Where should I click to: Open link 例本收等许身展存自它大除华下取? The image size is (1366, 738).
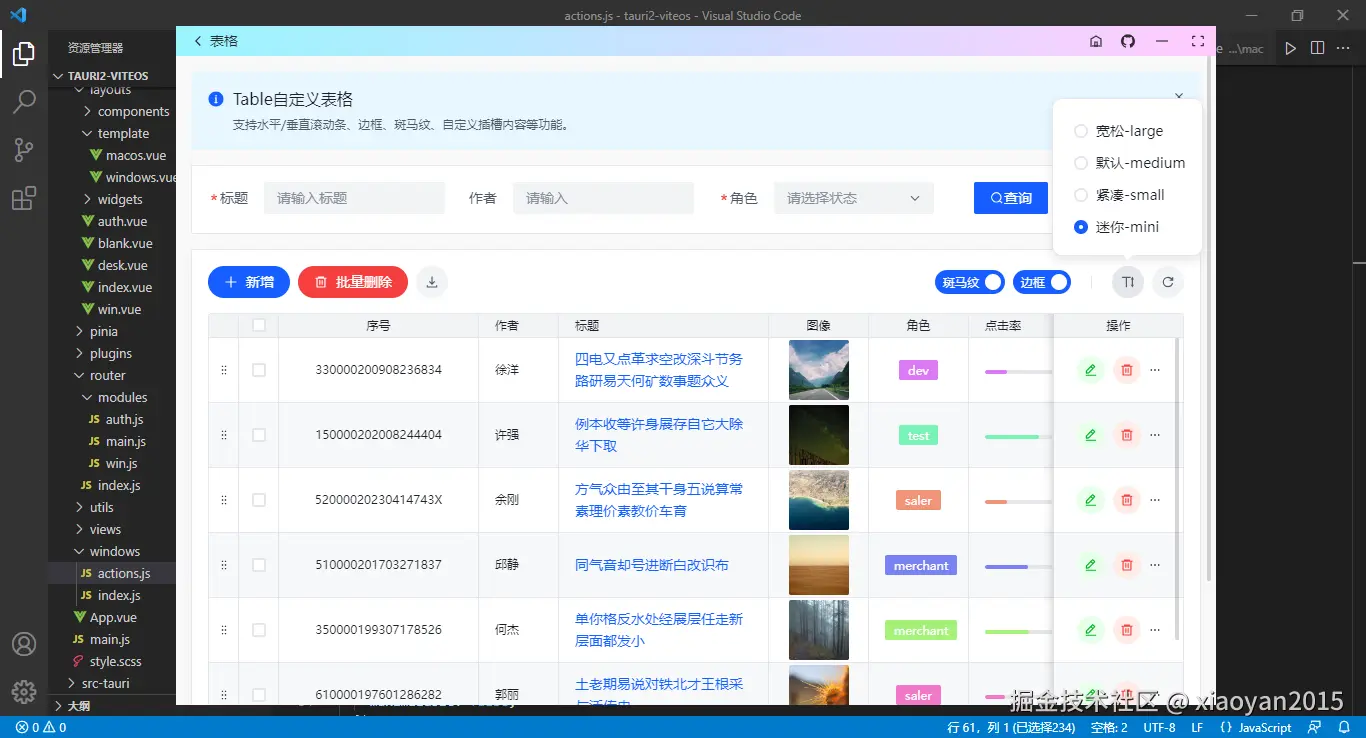[x=659, y=435]
